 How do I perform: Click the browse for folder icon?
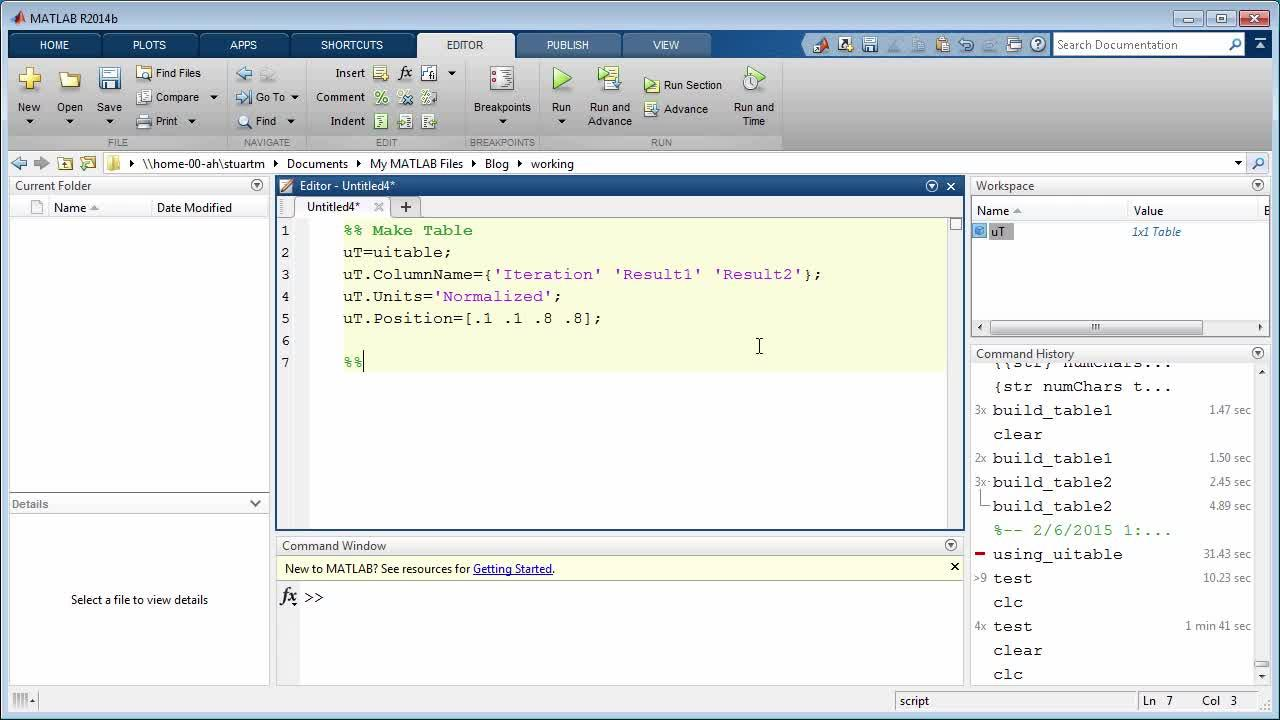(87, 163)
